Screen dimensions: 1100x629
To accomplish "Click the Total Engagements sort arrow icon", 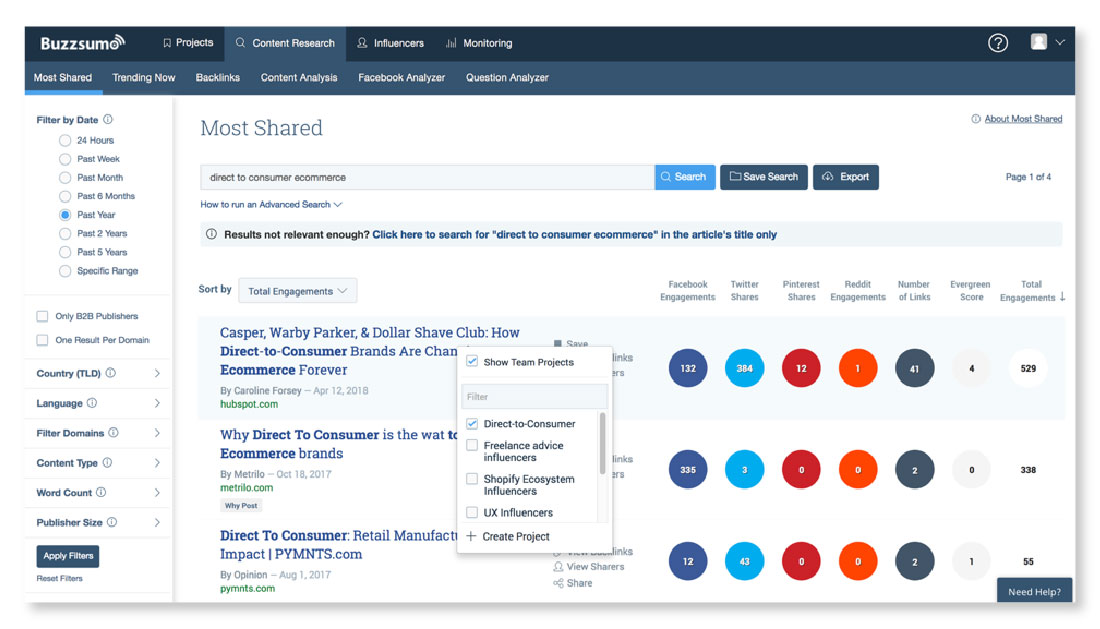I will (x=1062, y=297).
